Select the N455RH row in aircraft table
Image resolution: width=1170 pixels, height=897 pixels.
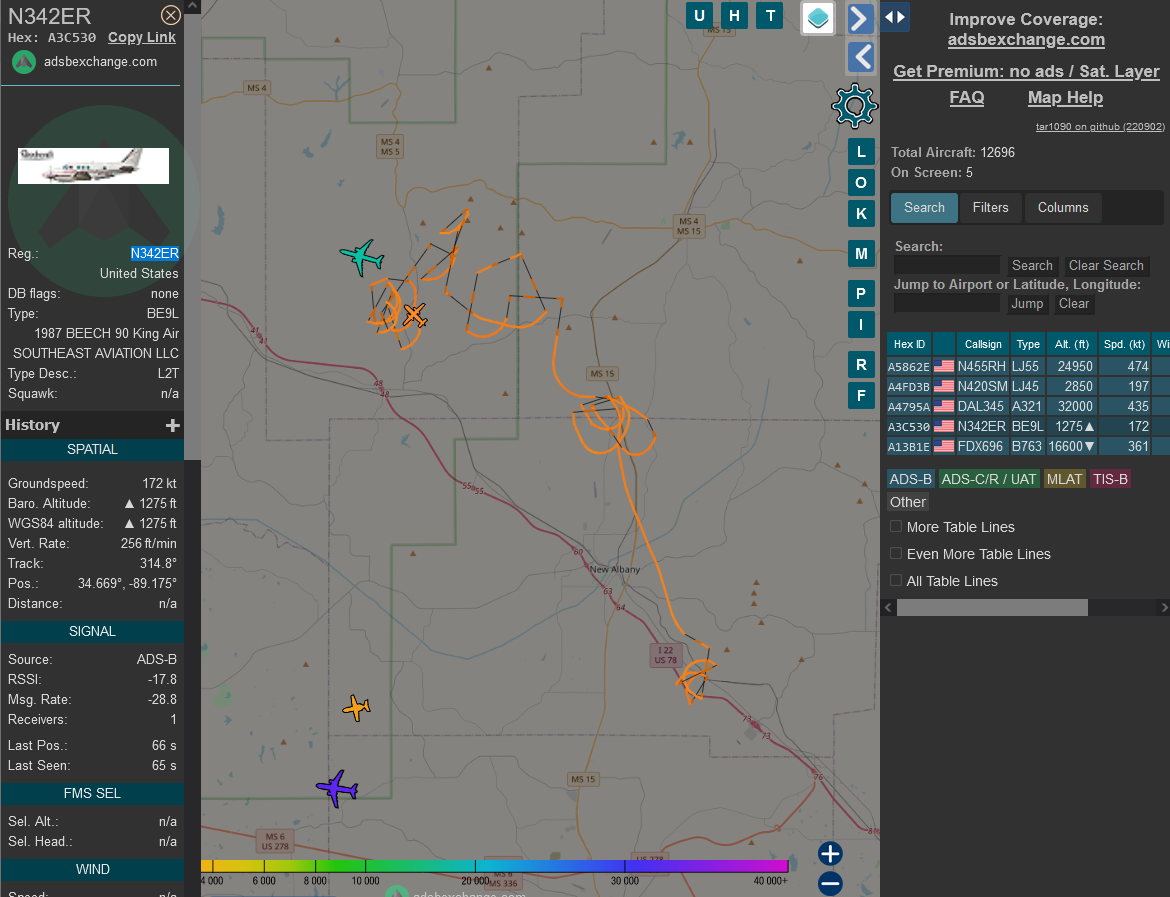click(x=1028, y=366)
